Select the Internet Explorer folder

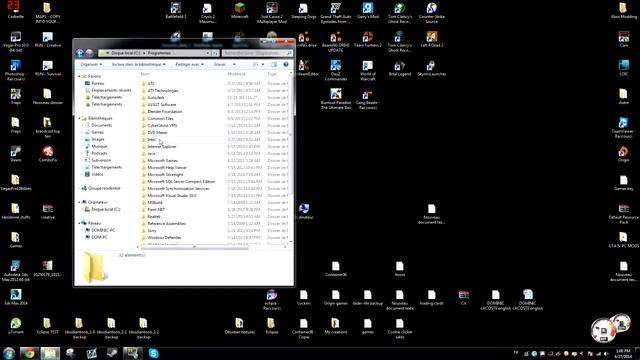[162, 147]
